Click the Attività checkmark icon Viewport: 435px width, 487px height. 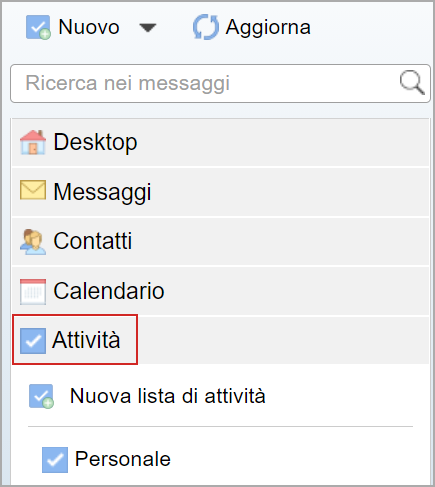tap(33, 341)
